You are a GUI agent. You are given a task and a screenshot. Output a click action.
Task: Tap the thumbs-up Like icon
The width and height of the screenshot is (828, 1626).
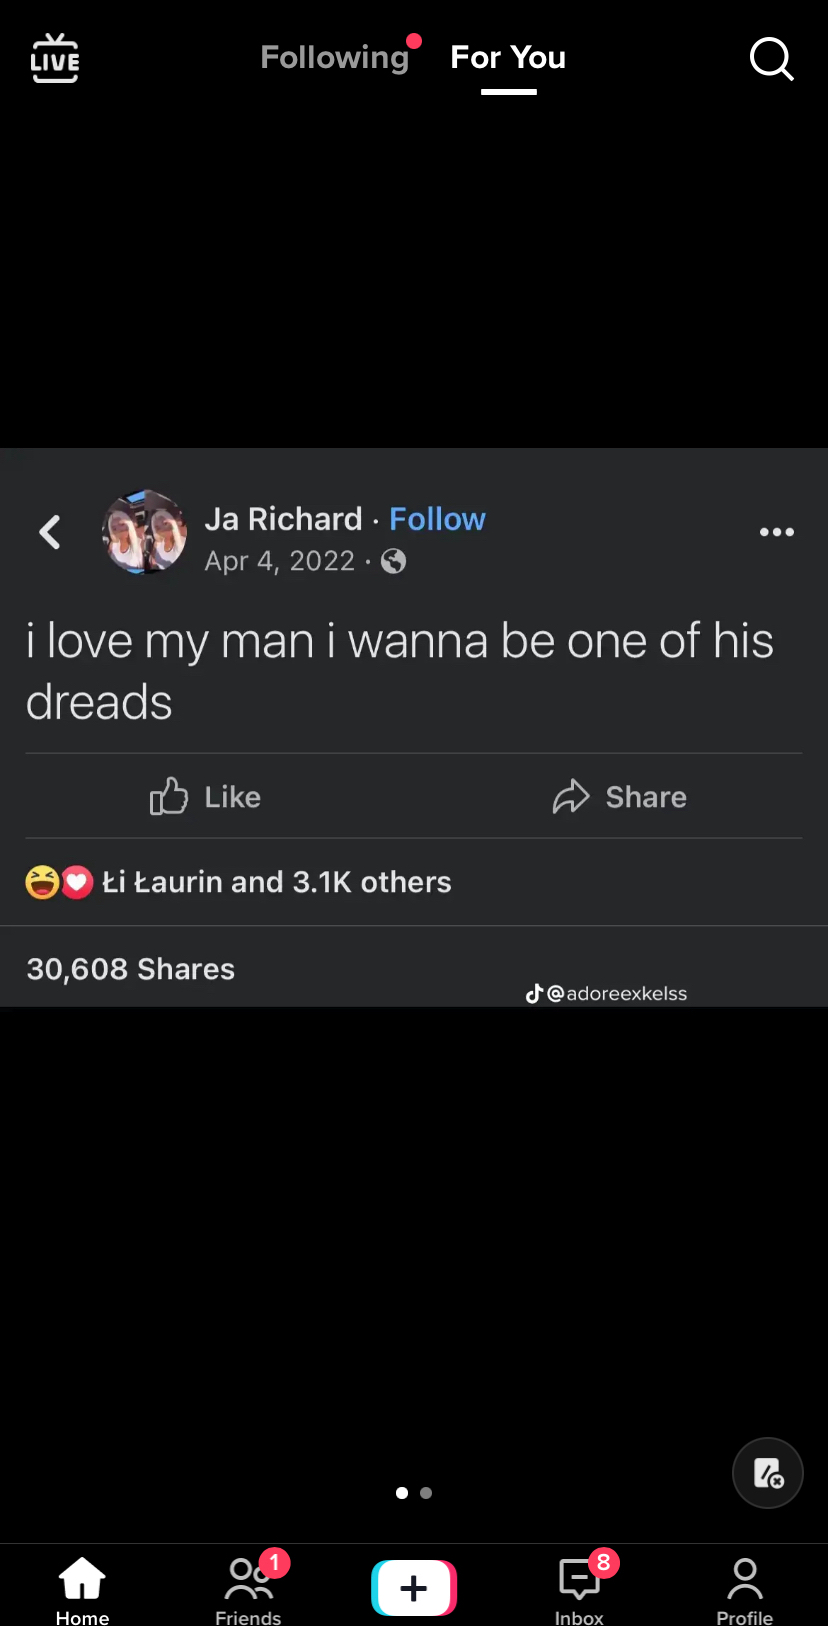(x=169, y=797)
